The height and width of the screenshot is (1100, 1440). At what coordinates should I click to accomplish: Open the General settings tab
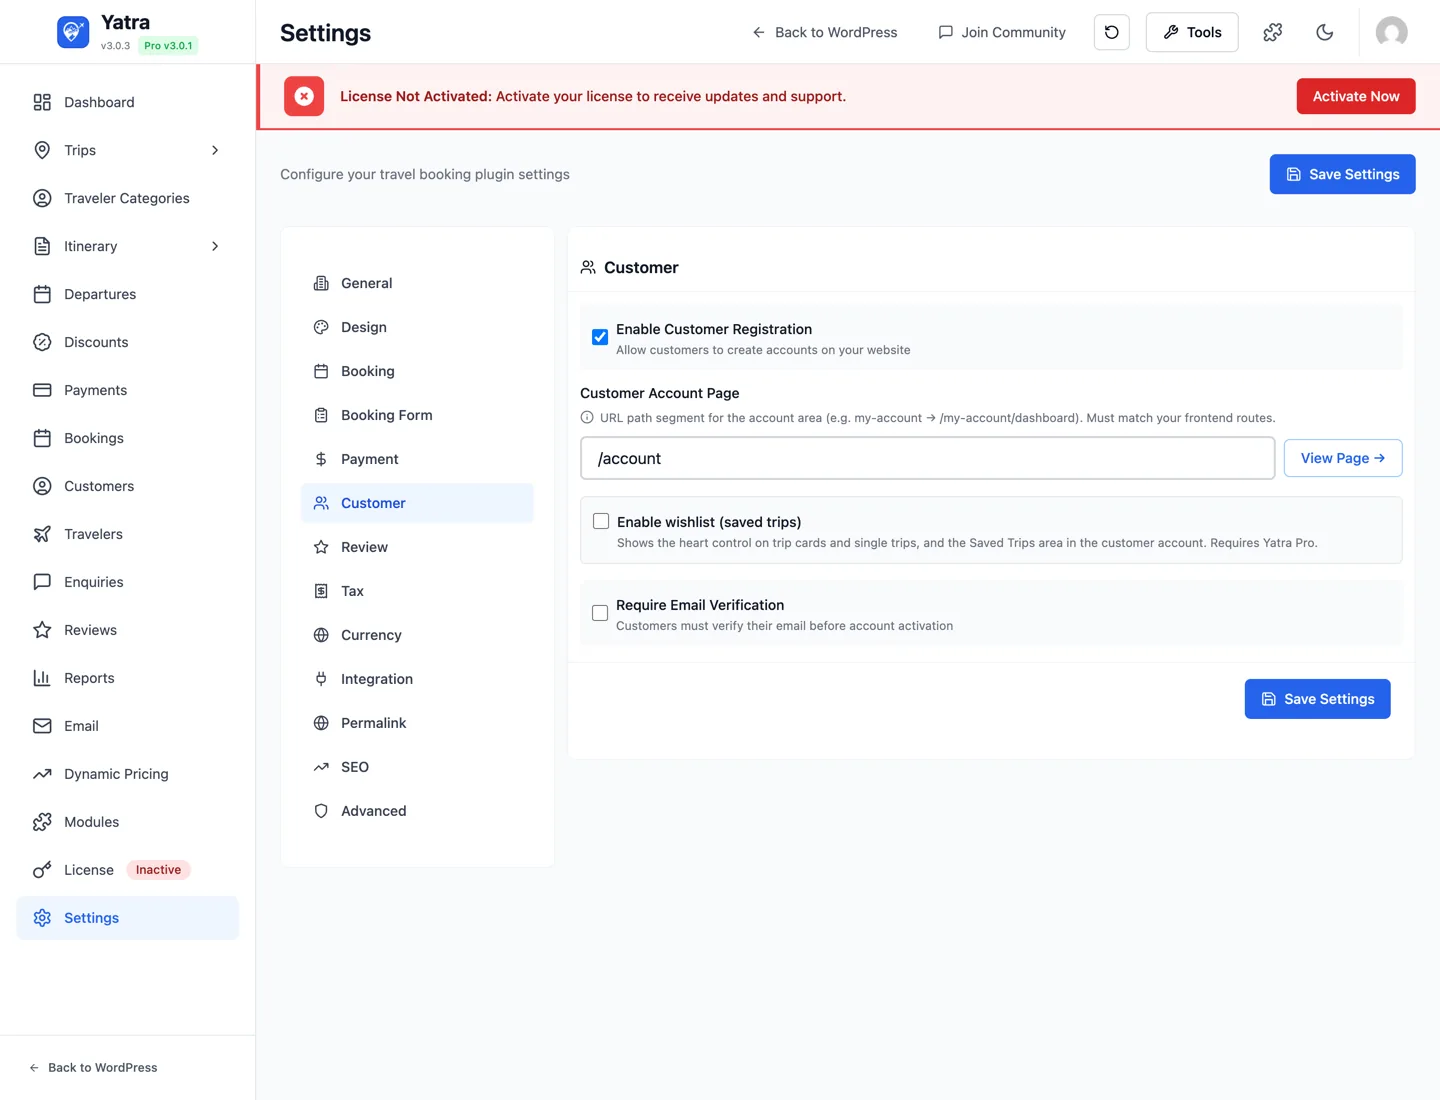(417, 283)
